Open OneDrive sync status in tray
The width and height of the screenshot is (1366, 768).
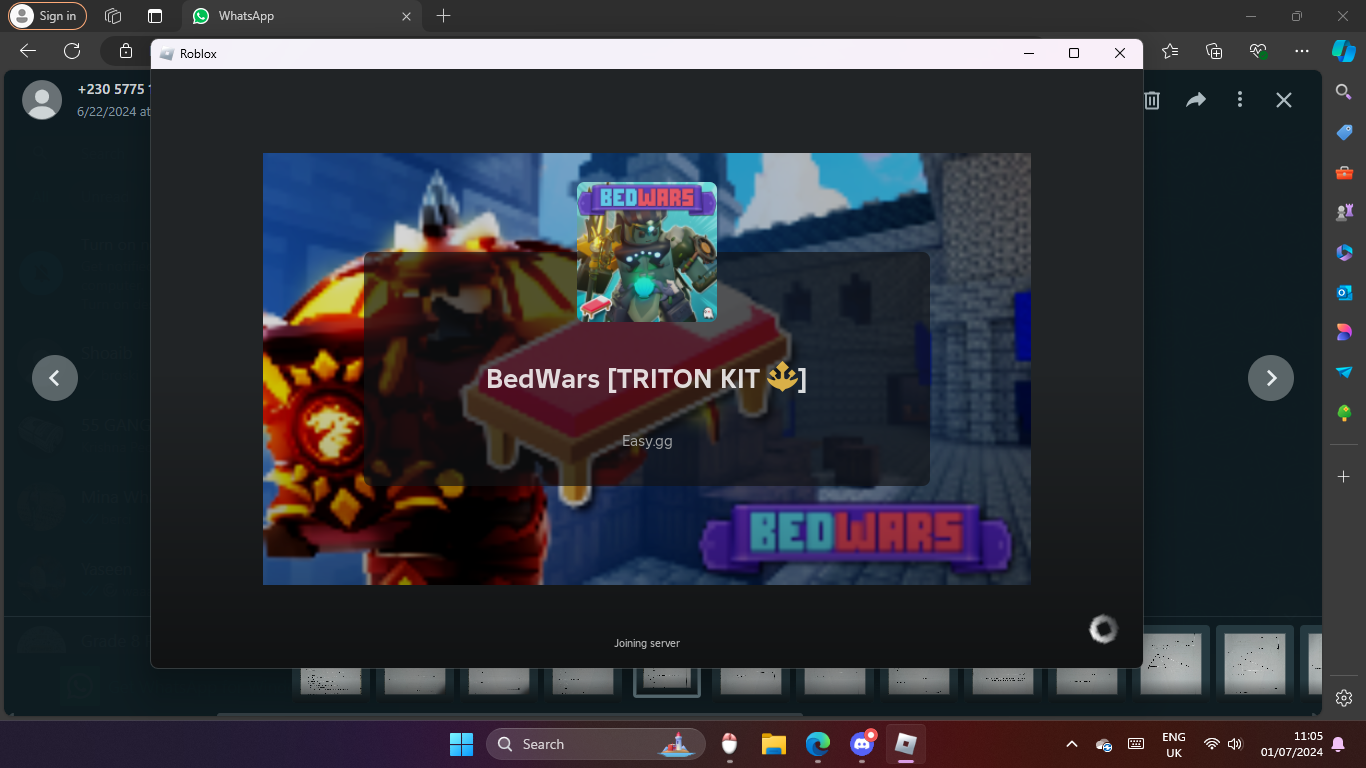point(1104,744)
